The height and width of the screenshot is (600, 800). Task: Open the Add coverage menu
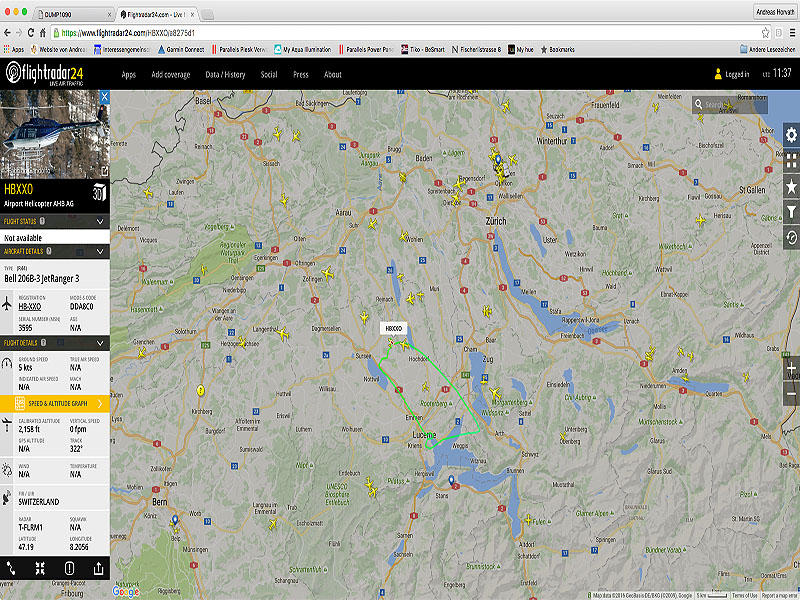click(x=171, y=74)
